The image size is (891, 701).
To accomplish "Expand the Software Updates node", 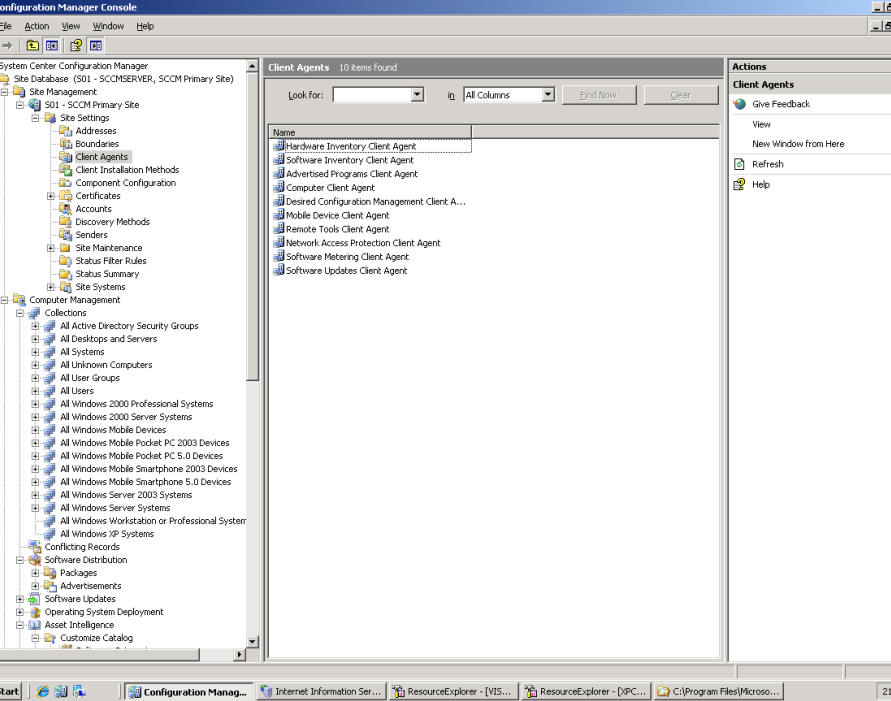I will [20, 599].
